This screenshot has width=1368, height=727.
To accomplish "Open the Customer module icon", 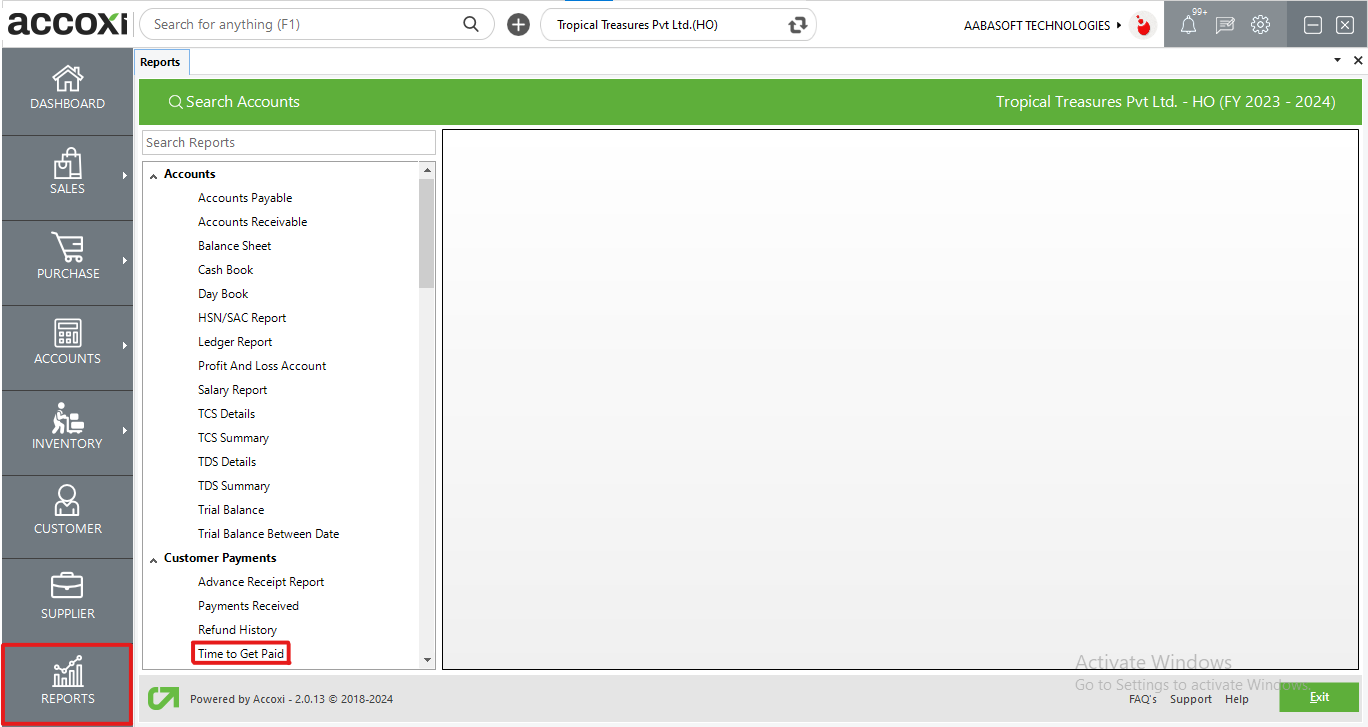I will (67, 512).
